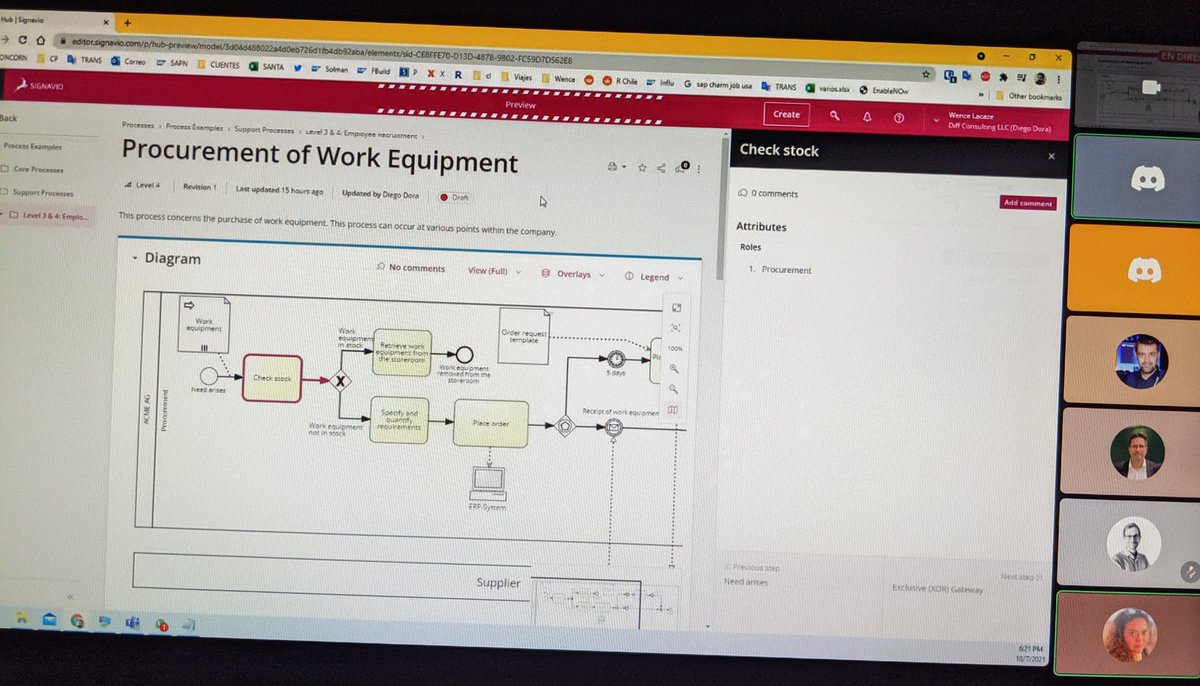Open the View (Full) dropdown
Image resolution: width=1200 pixels, height=686 pixels.
(x=494, y=271)
